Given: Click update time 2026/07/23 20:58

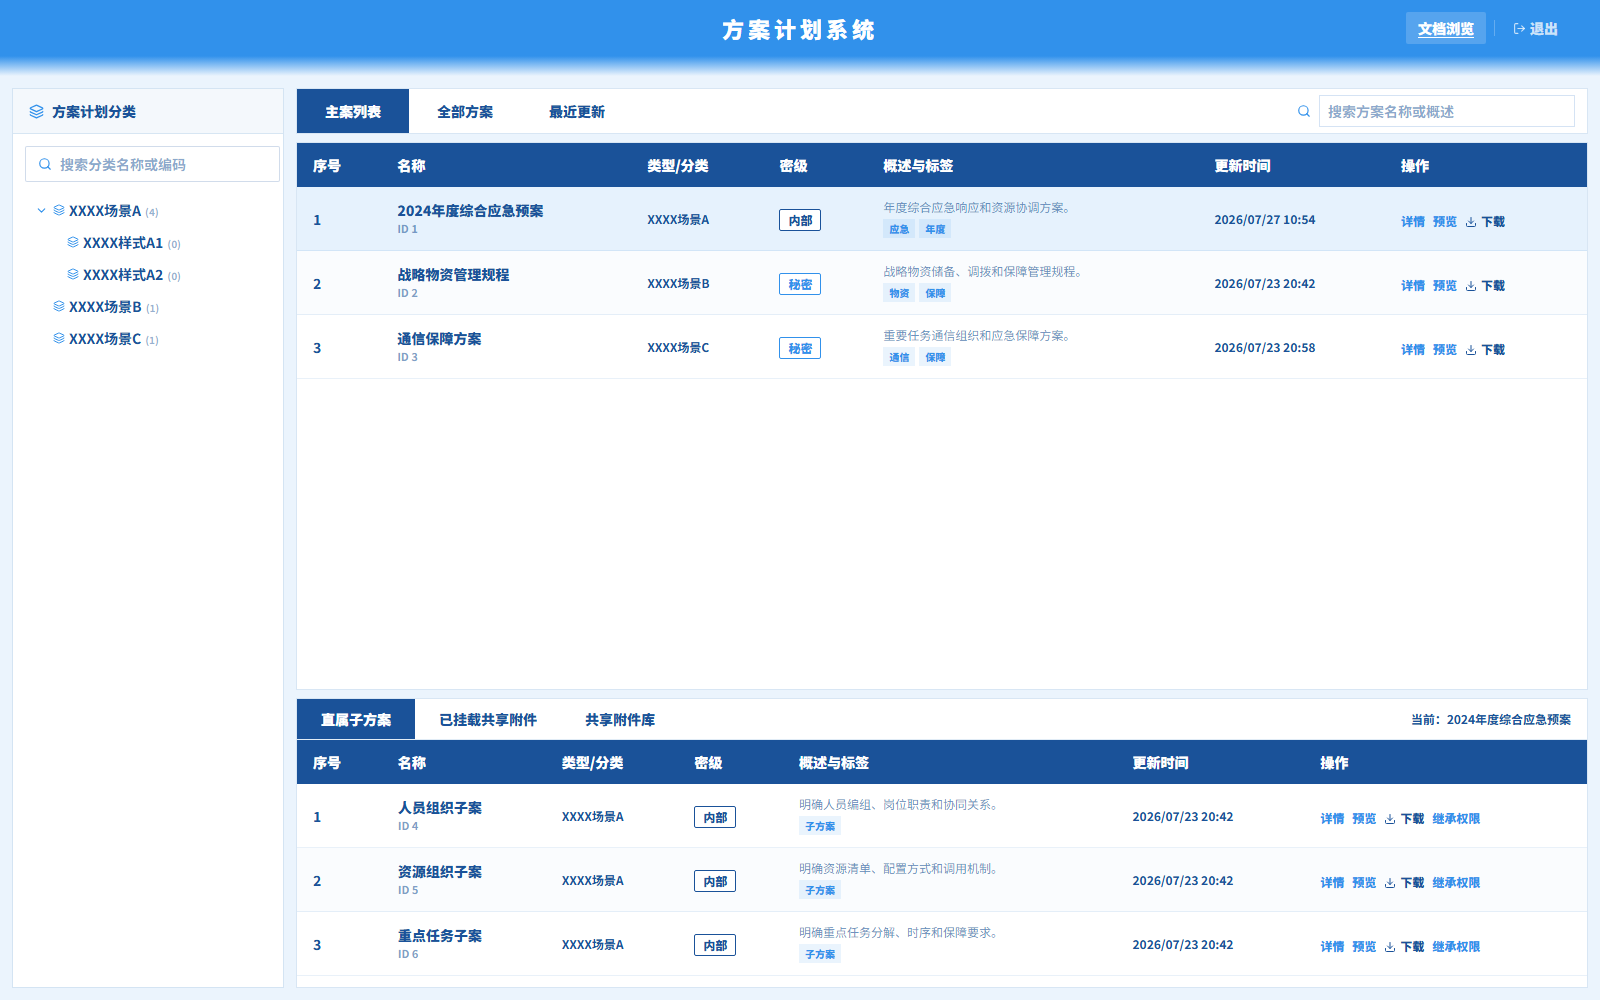Looking at the screenshot, I should tap(1265, 348).
